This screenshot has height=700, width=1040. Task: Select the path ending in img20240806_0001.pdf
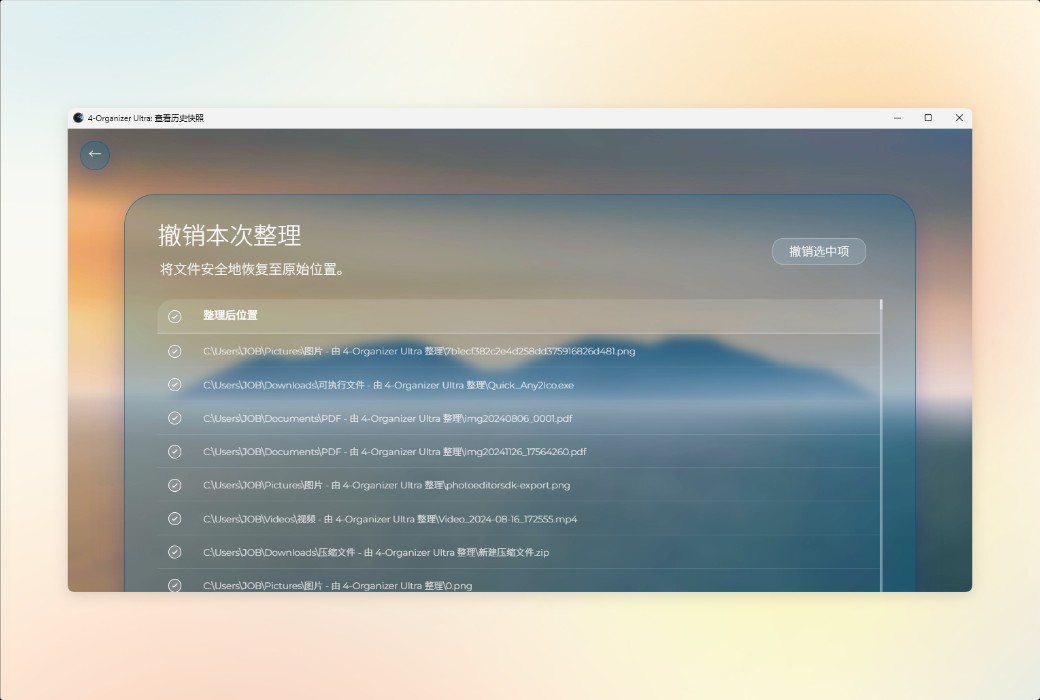[x=387, y=418]
